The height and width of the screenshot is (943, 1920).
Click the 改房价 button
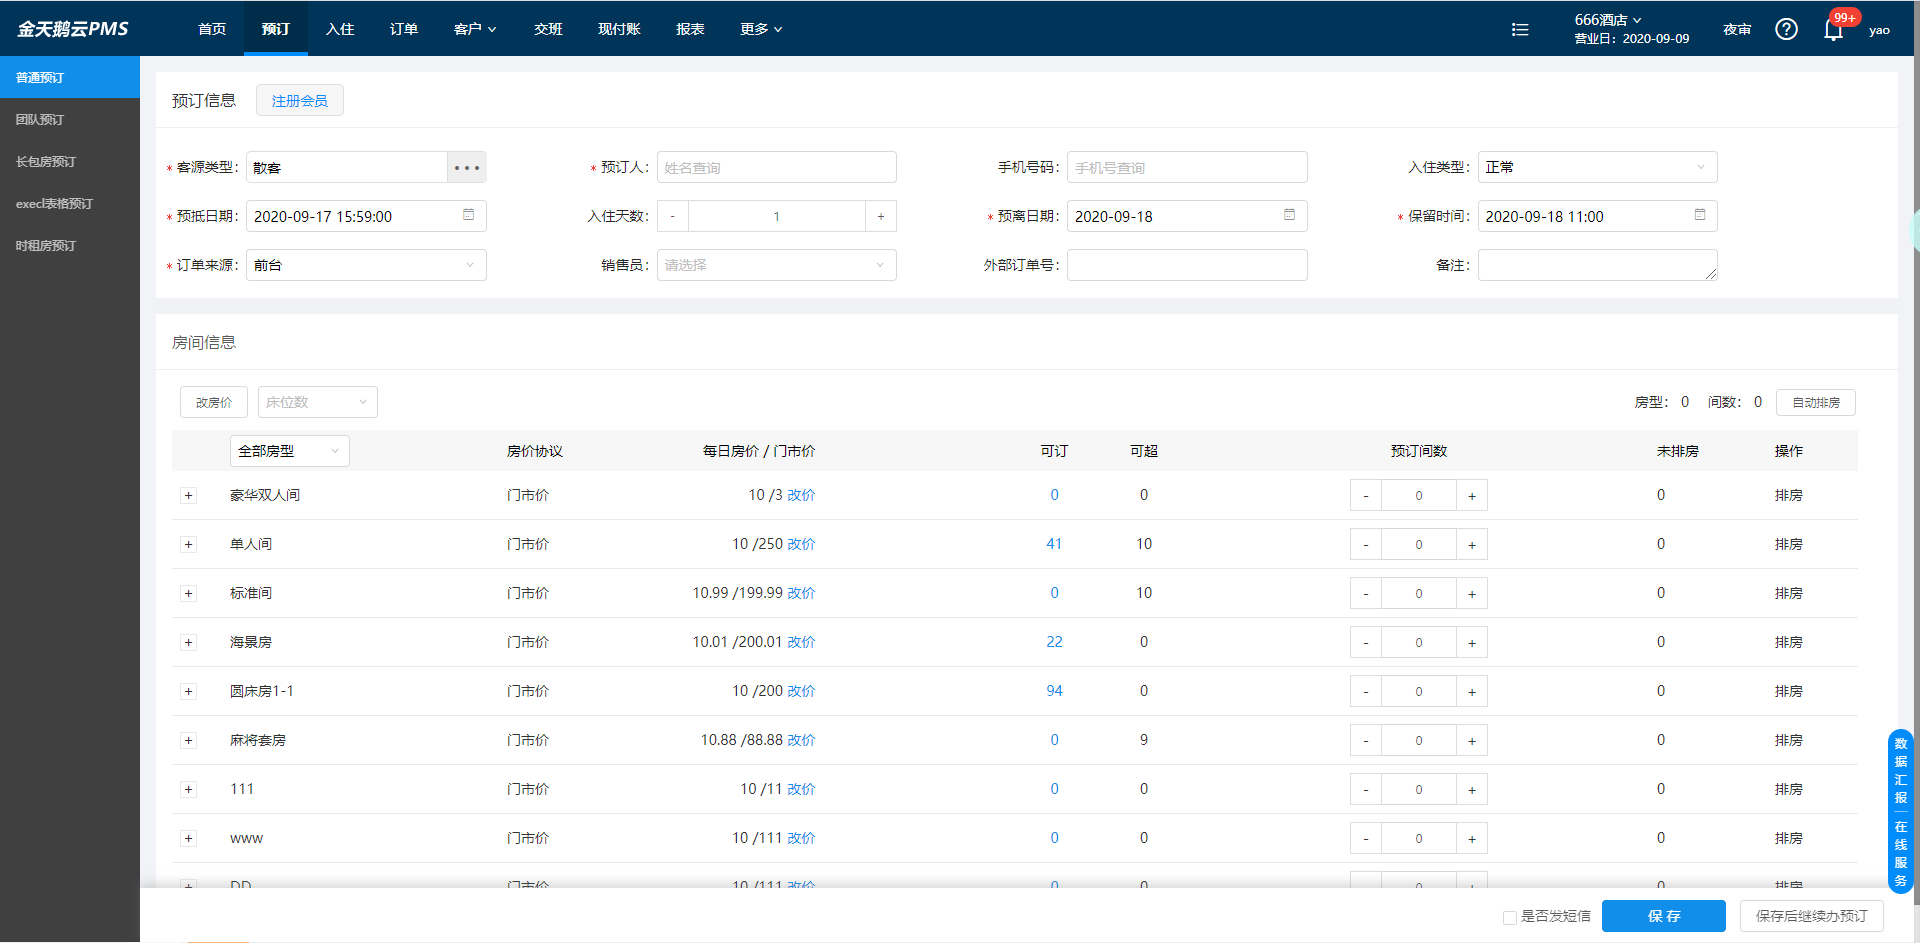pos(214,402)
